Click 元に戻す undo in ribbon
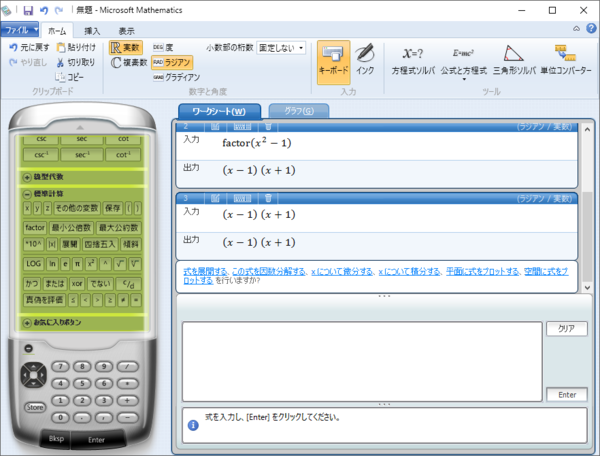Screen dimensions: 600x456 [29, 47]
